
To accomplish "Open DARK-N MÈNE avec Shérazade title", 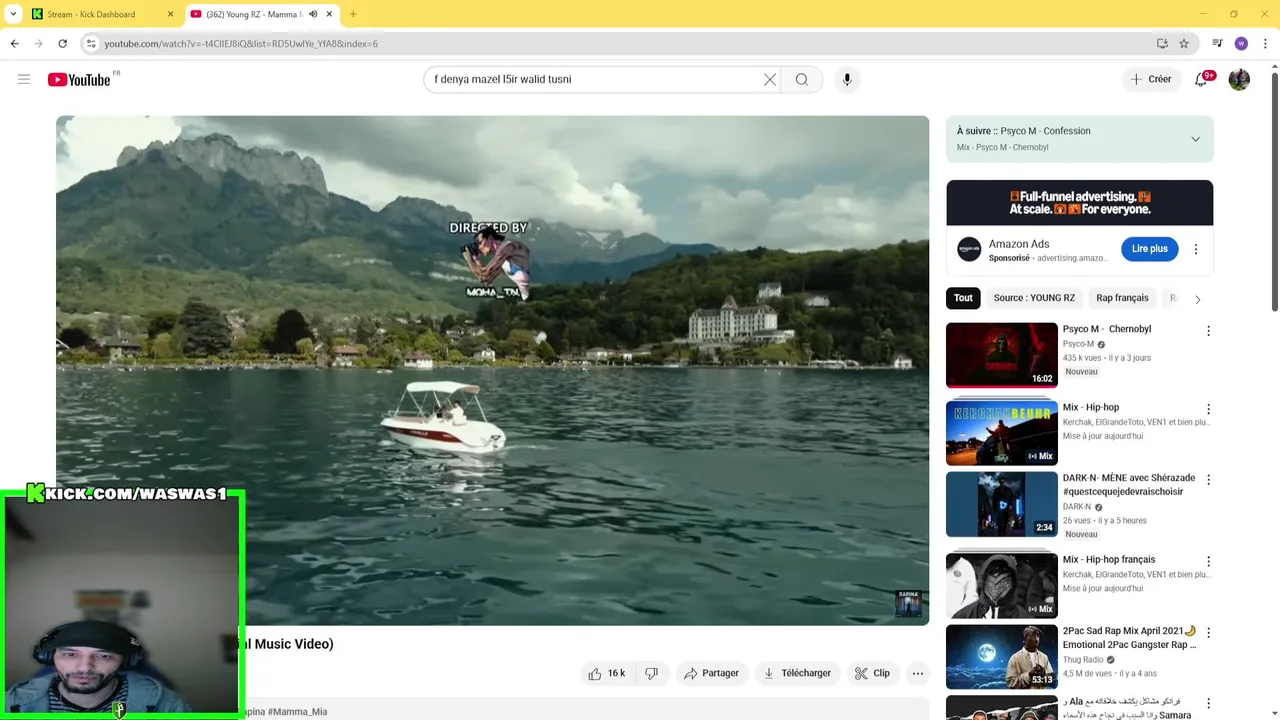I will click(1129, 485).
